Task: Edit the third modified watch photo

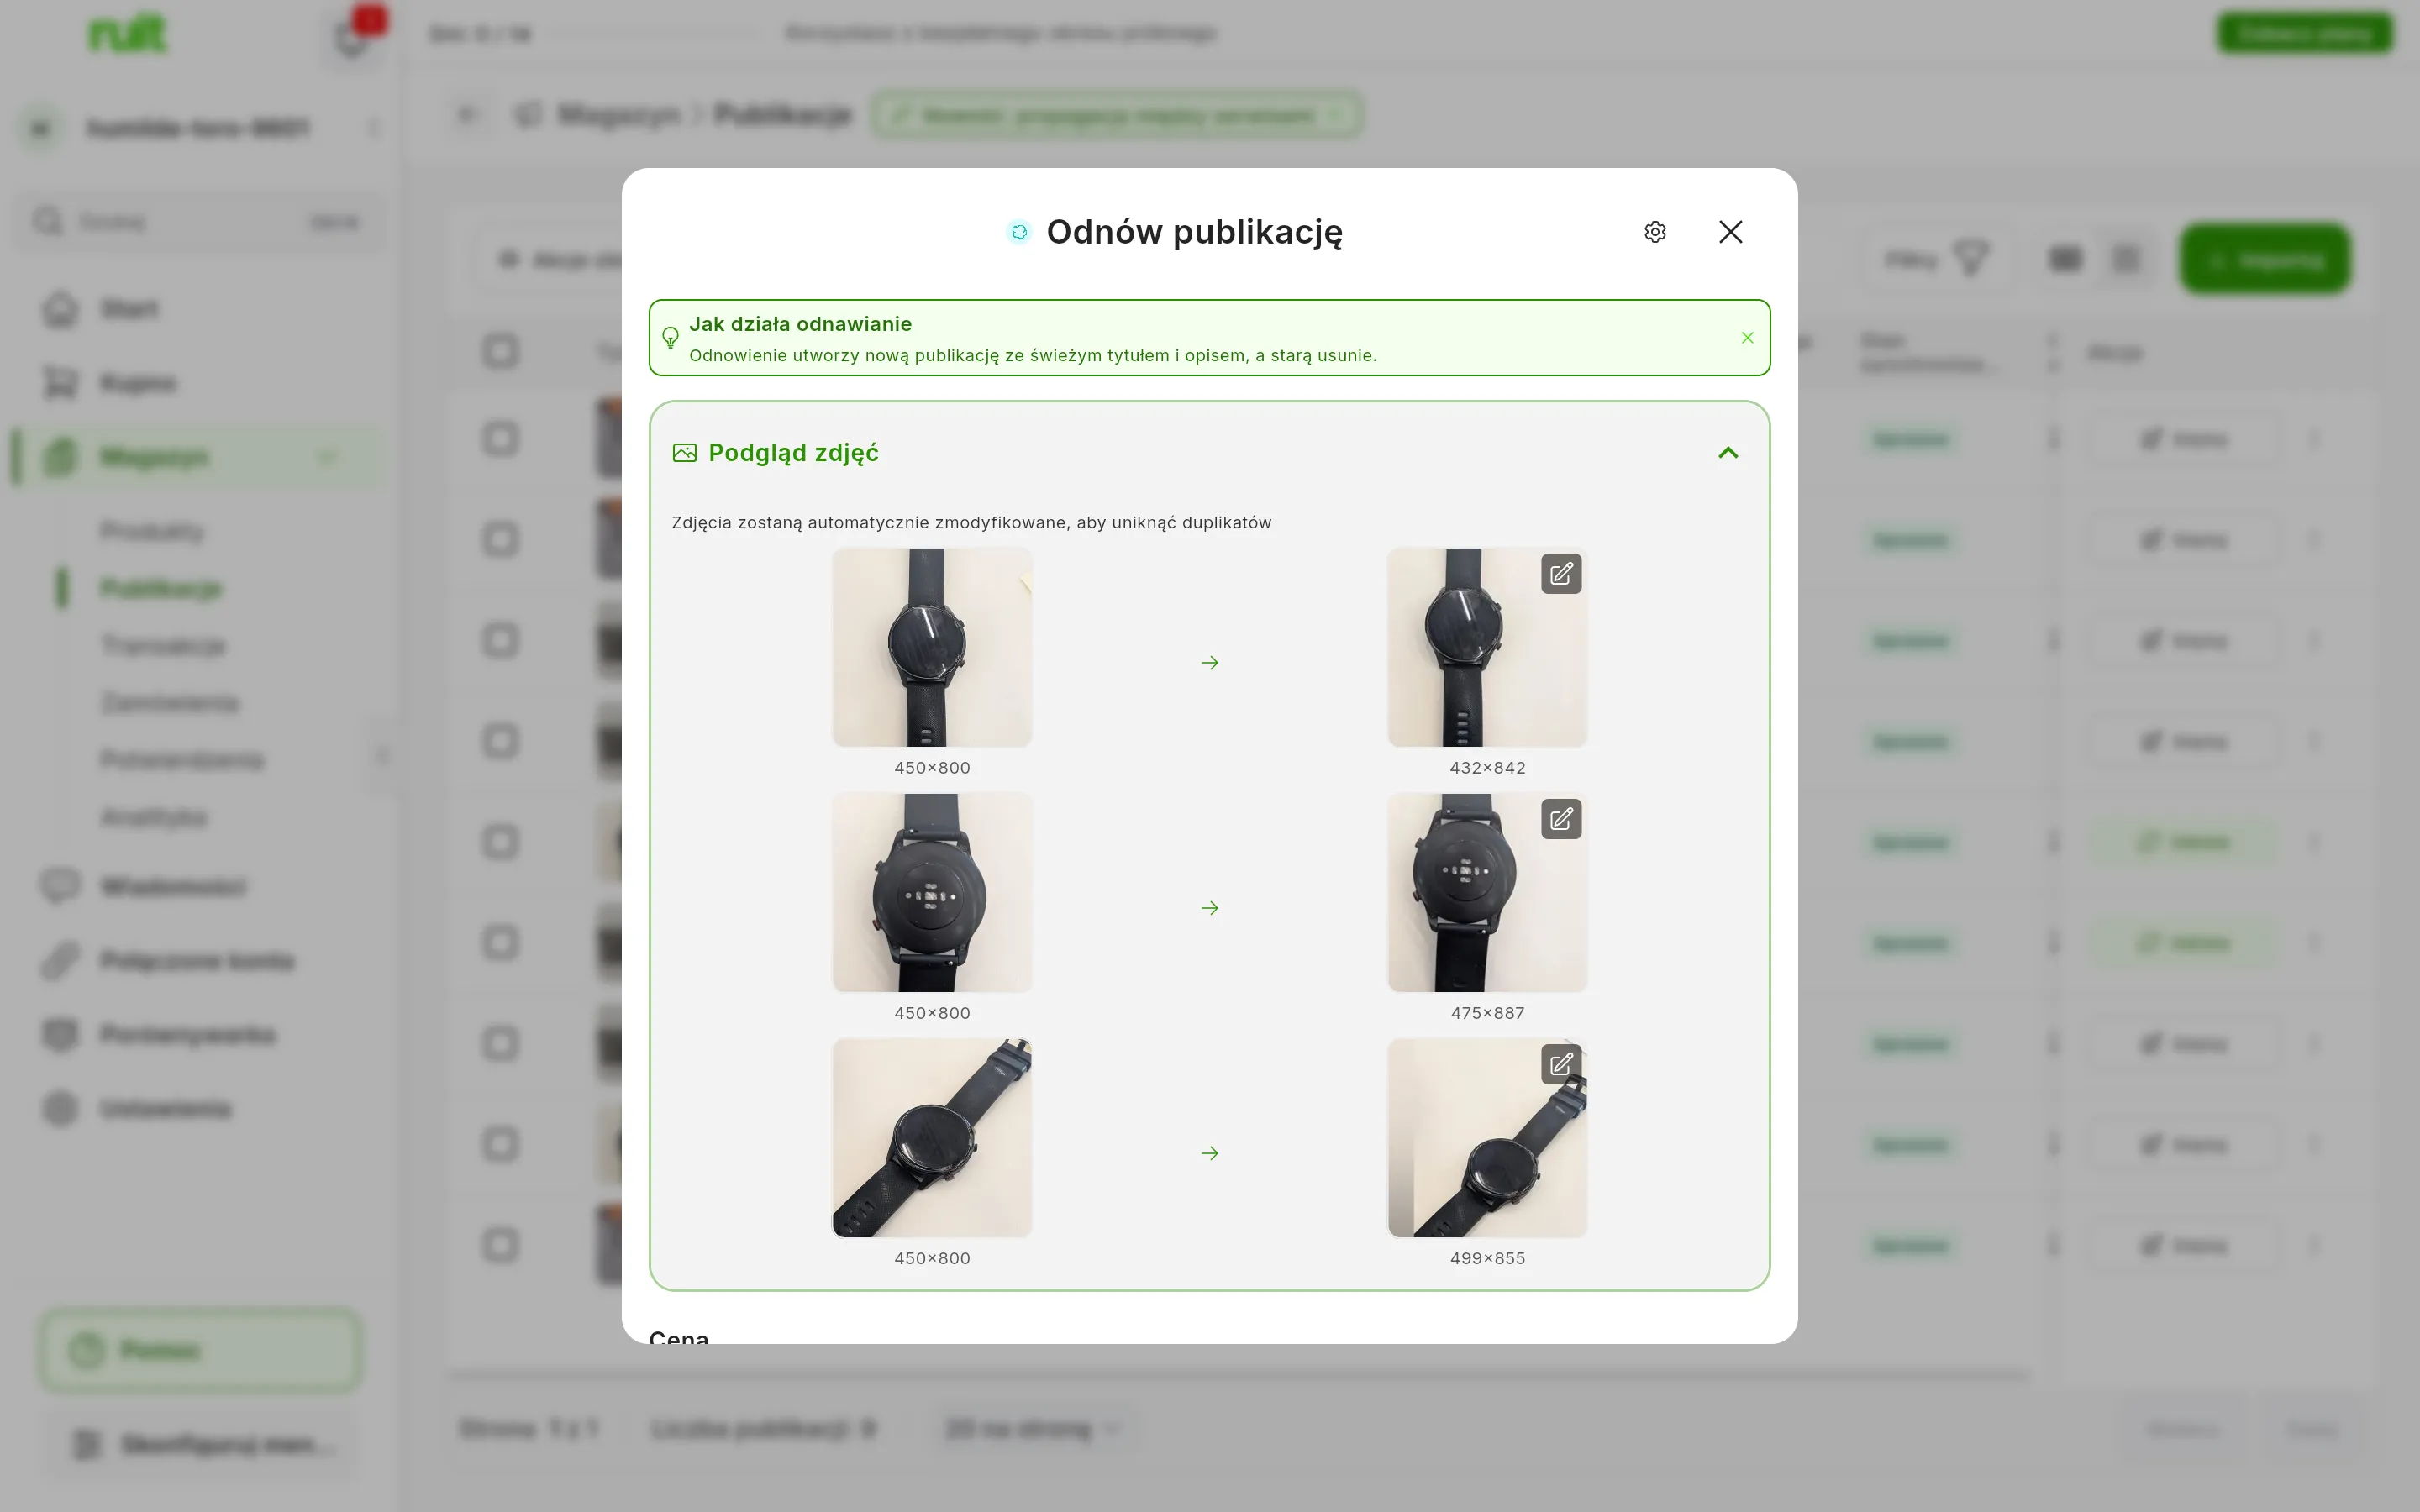Action: [x=1561, y=1064]
